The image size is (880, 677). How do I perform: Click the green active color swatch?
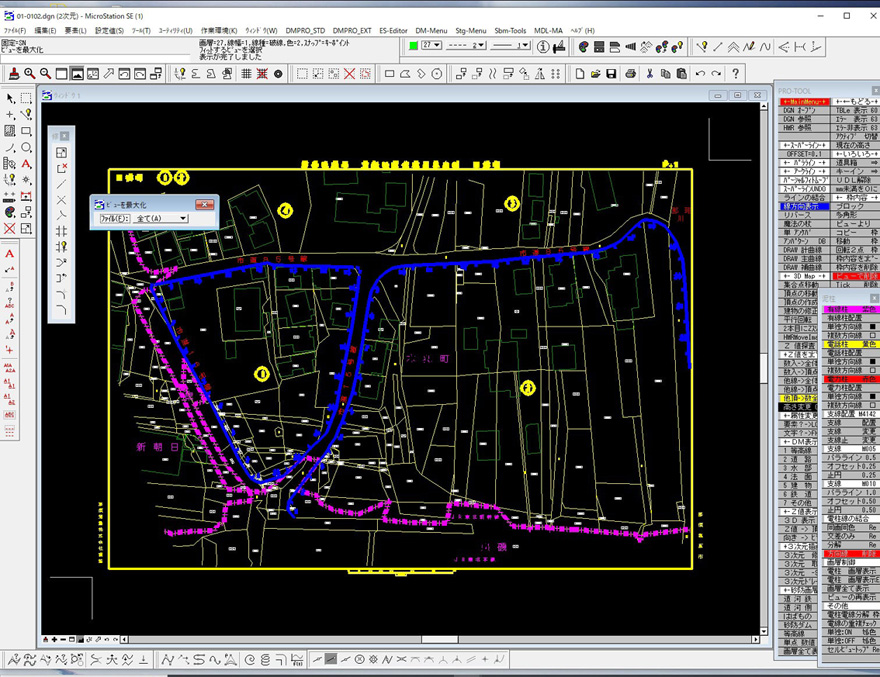point(413,46)
